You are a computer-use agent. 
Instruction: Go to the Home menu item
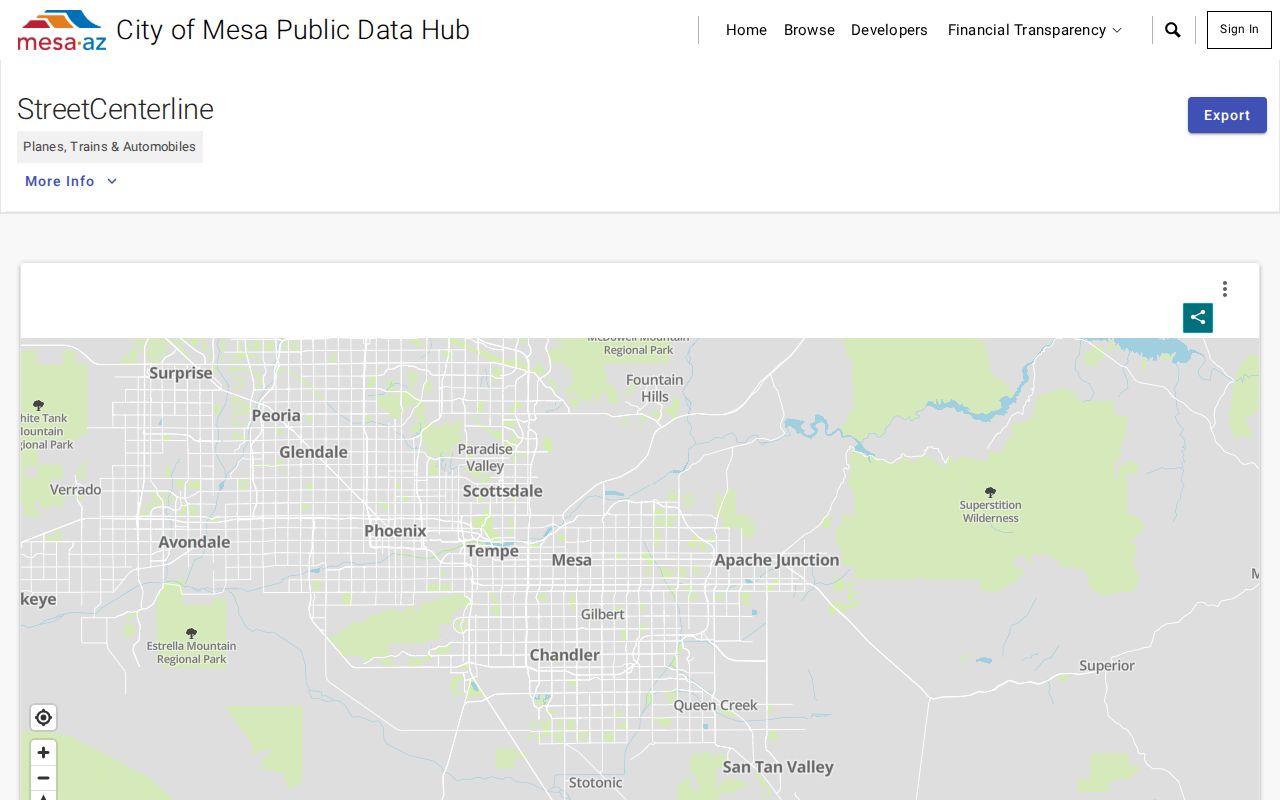746,30
